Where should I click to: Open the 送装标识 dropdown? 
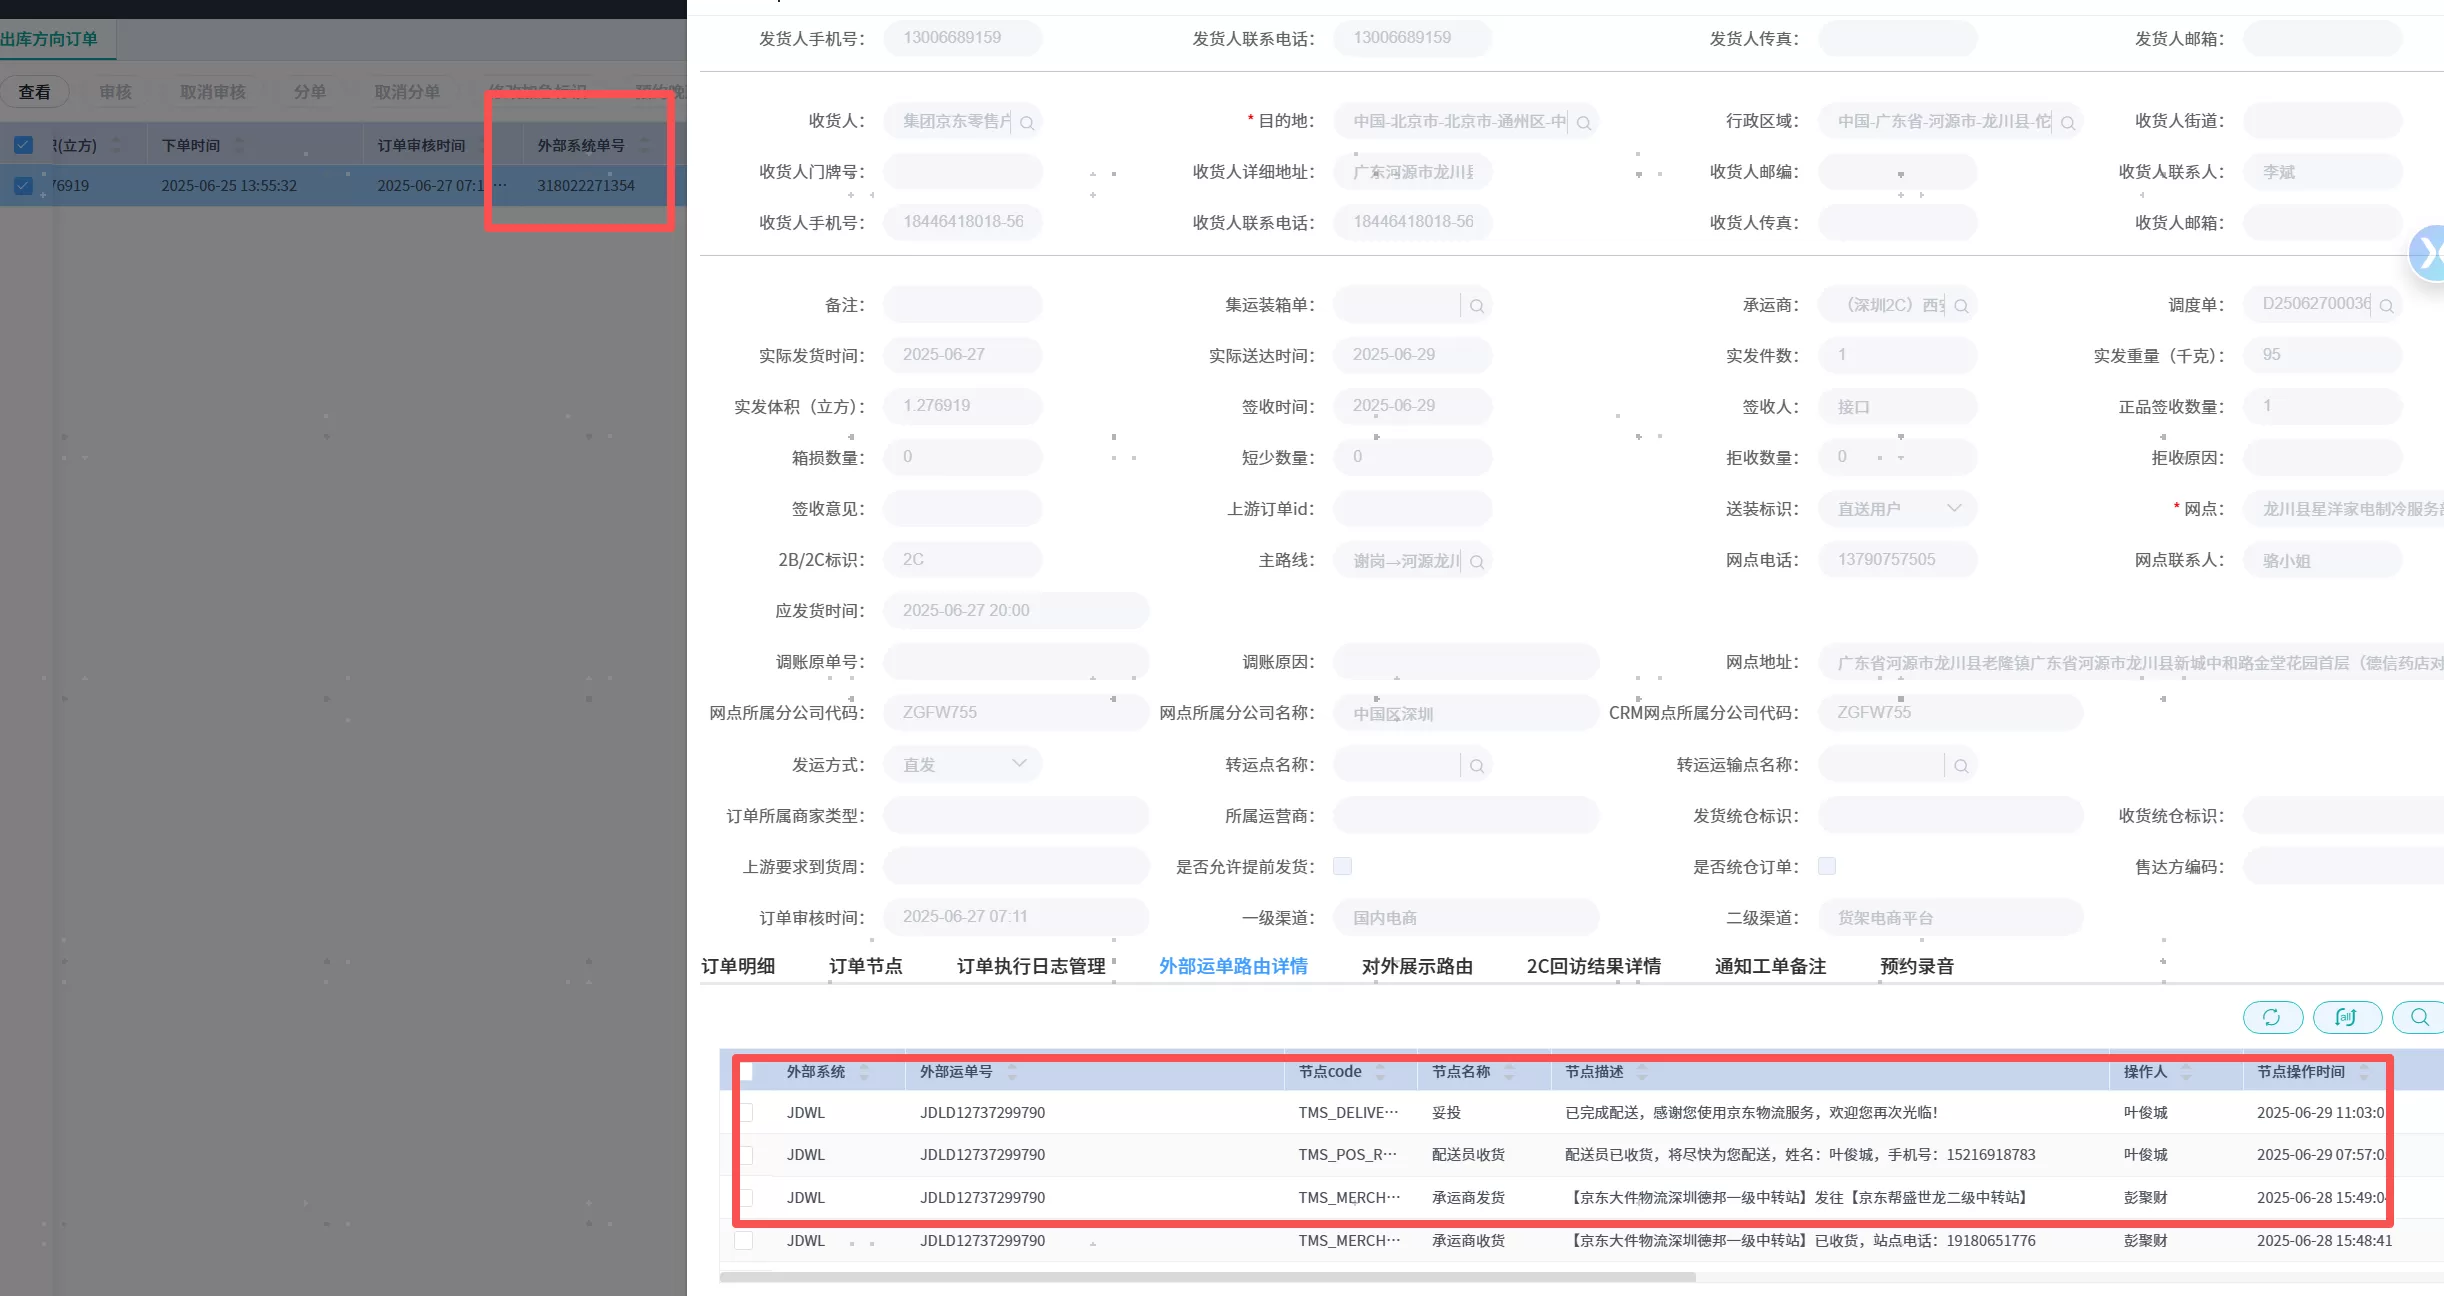(1953, 509)
